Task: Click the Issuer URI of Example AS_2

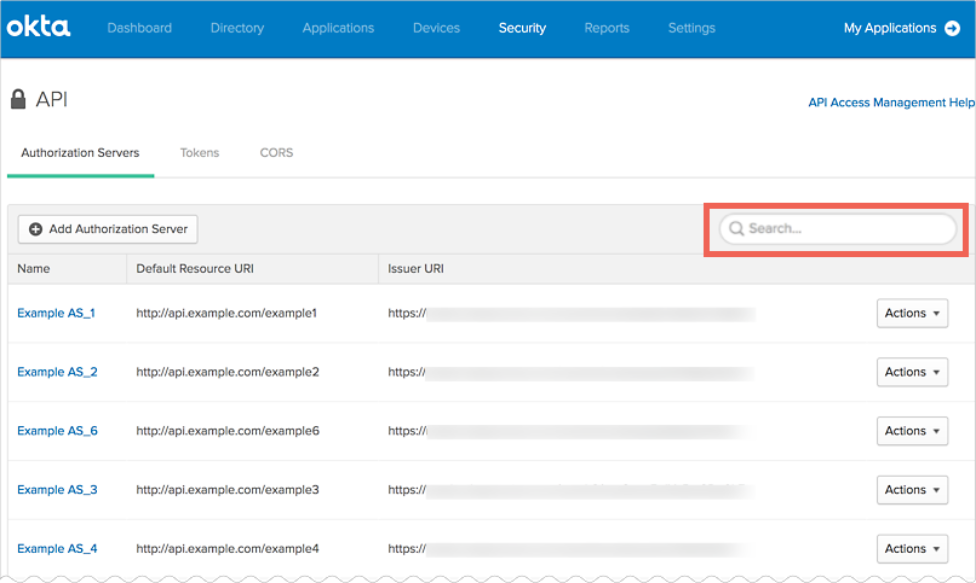Action: pyautogui.click(x=571, y=373)
